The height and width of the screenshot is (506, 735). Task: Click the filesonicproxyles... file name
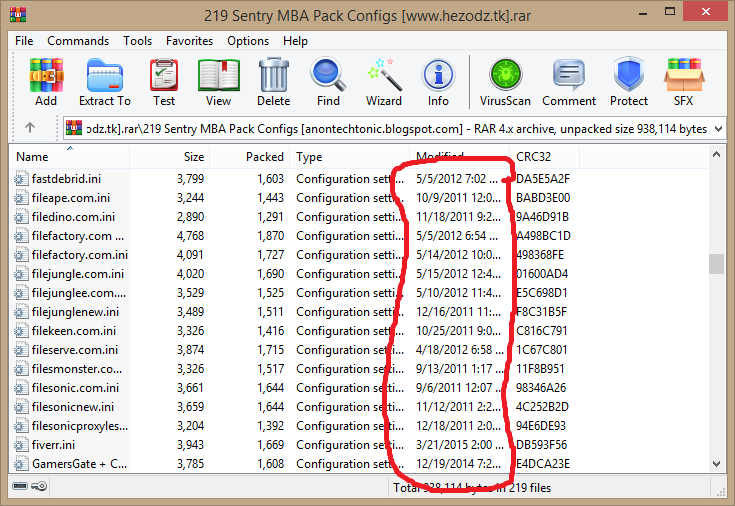(80, 426)
